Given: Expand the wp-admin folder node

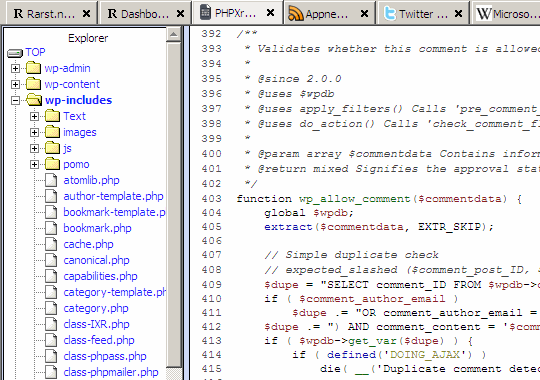Looking at the screenshot, I should point(15,69).
